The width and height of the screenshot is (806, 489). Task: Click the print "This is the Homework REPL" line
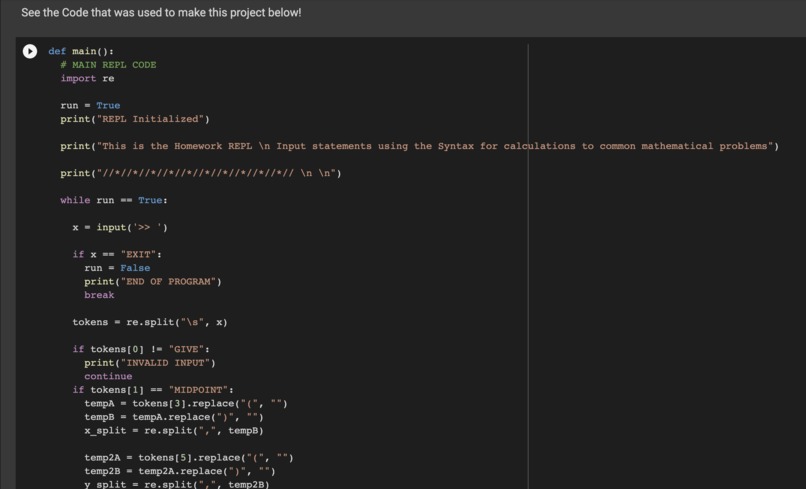click(x=419, y=146)
